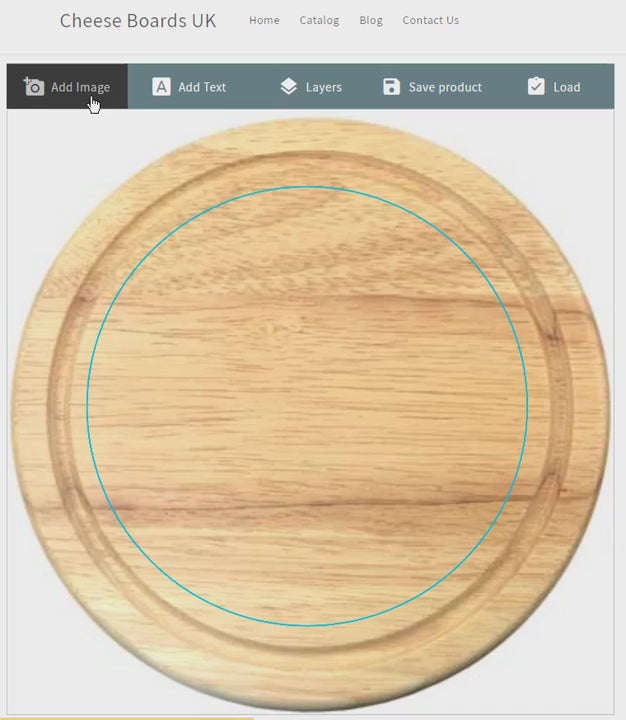Select the Add Text label in toolbar

coord(202,87)
